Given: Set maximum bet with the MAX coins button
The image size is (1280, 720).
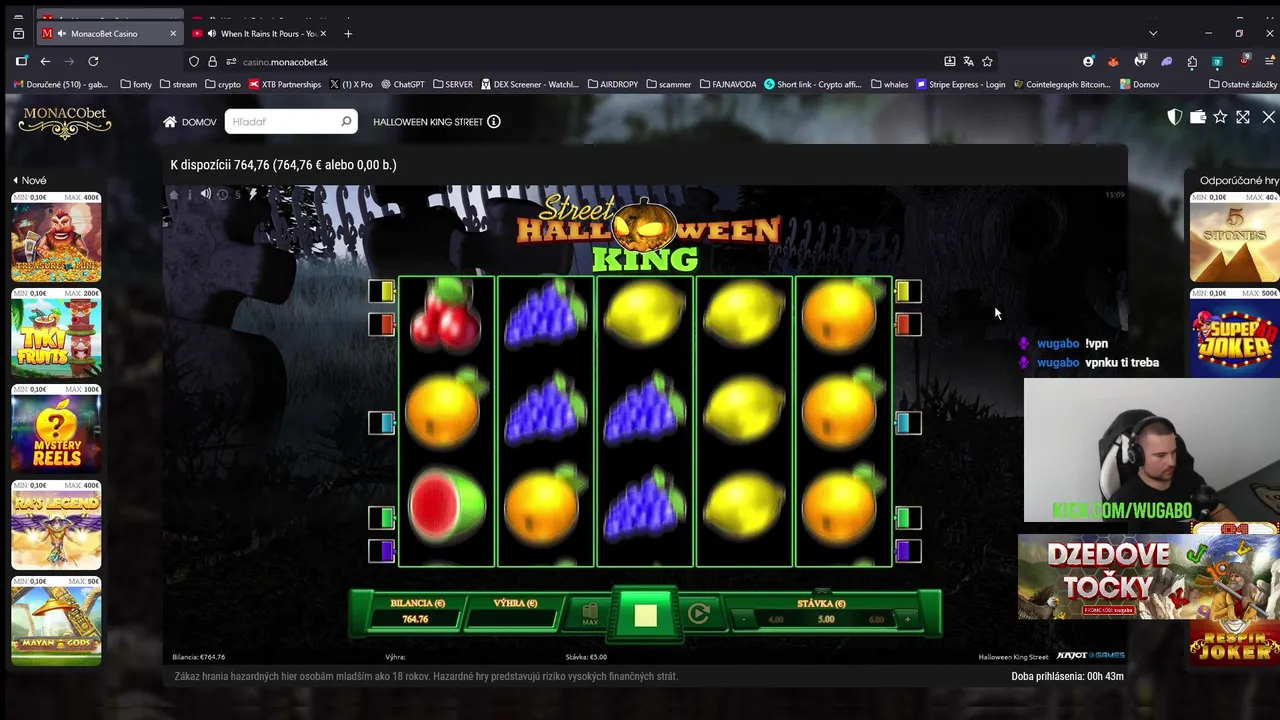Looking at the screenshot, I should click(590, 615).
